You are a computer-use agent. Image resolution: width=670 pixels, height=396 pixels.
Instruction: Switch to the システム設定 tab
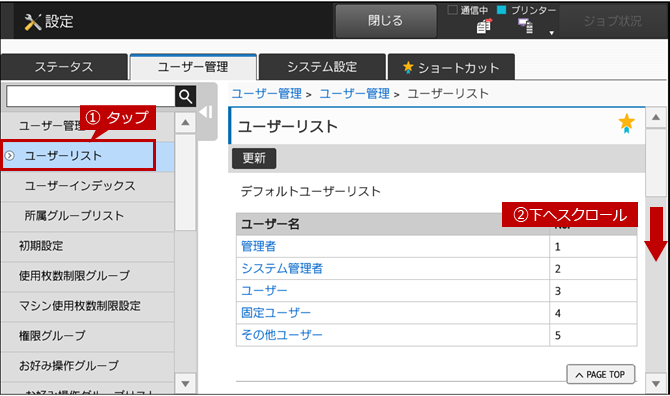pyautogui.click(x=322, y=67)
